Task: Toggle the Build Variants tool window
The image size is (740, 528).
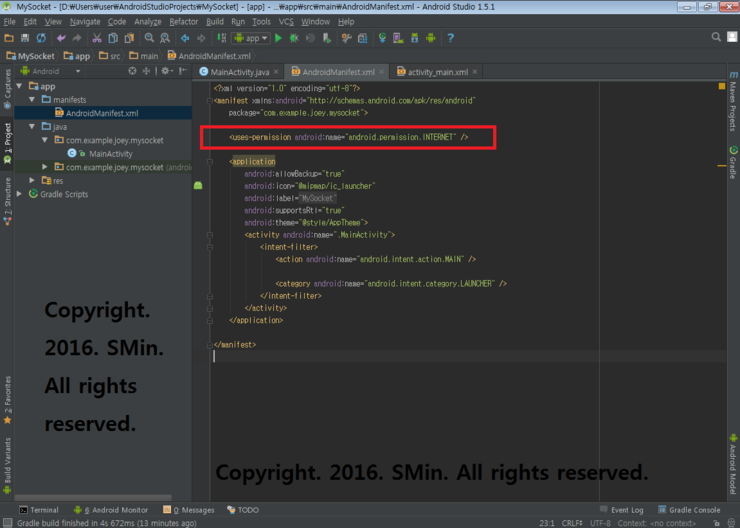Action: coord(7,466)
